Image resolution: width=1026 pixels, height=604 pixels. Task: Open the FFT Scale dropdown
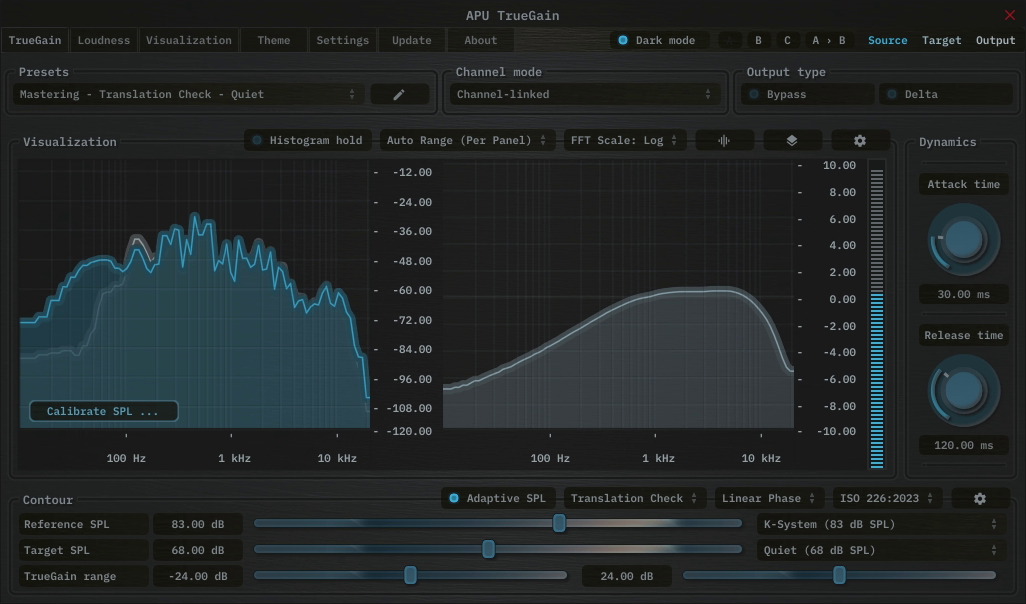pyautogui.click(x=624, y=140)
